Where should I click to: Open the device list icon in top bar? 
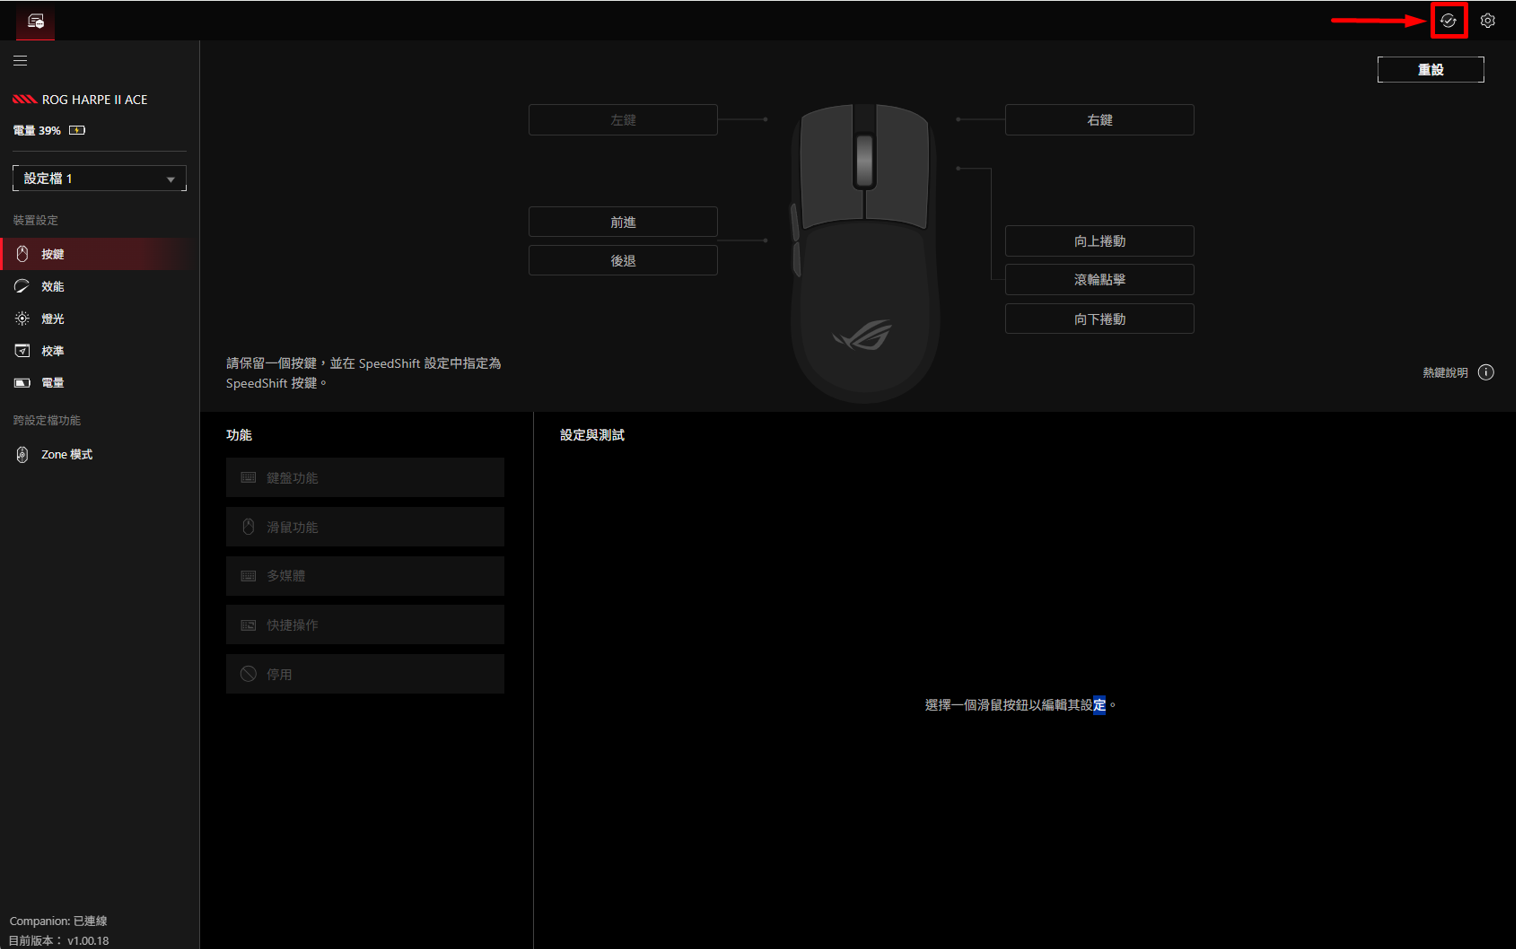(x=35, y=20)
